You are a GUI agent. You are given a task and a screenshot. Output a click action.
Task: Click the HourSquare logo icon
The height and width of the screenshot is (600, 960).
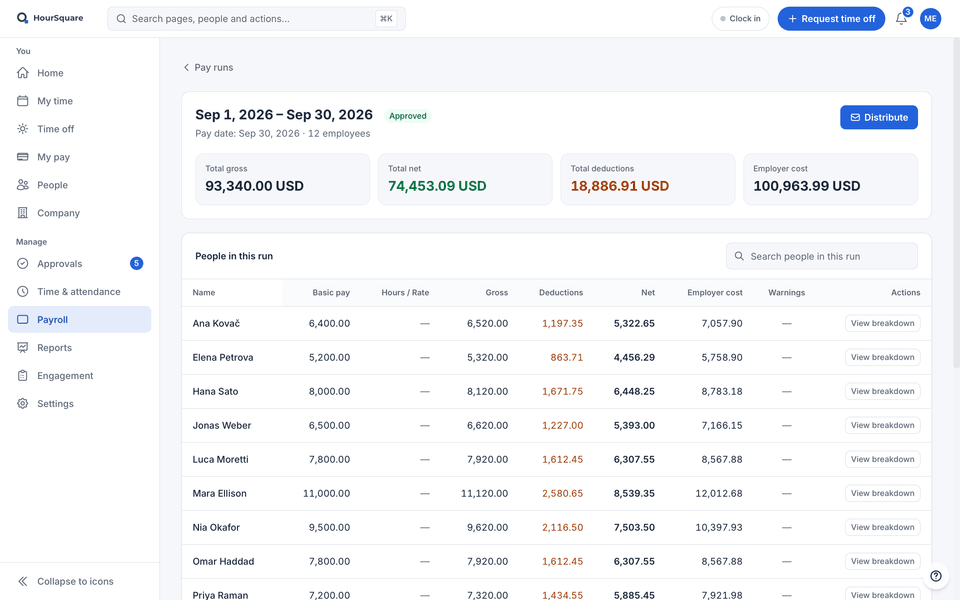click(x=22, y=18)
